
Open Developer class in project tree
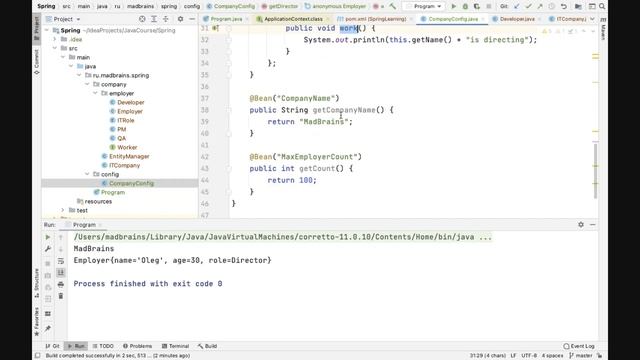pyautogui.click(x=131, y=102)
